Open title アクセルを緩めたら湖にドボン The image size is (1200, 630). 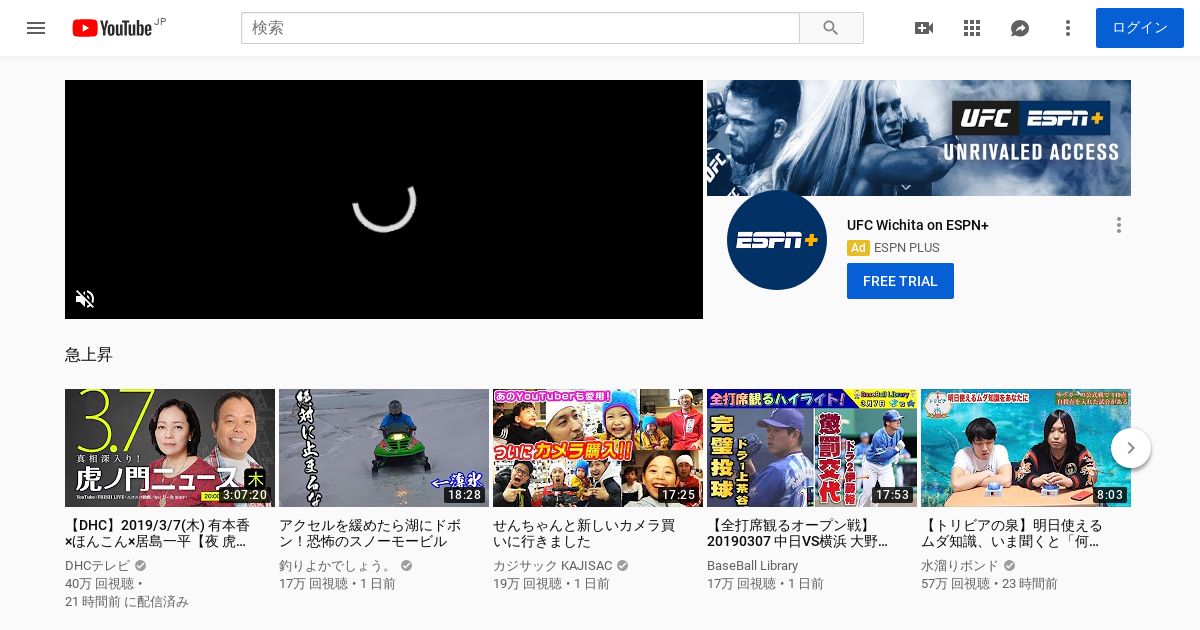point(370,533)
